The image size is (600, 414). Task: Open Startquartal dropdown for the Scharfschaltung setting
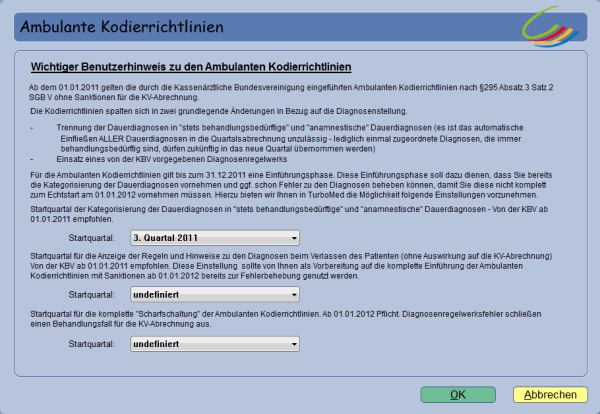click(214, 343)
